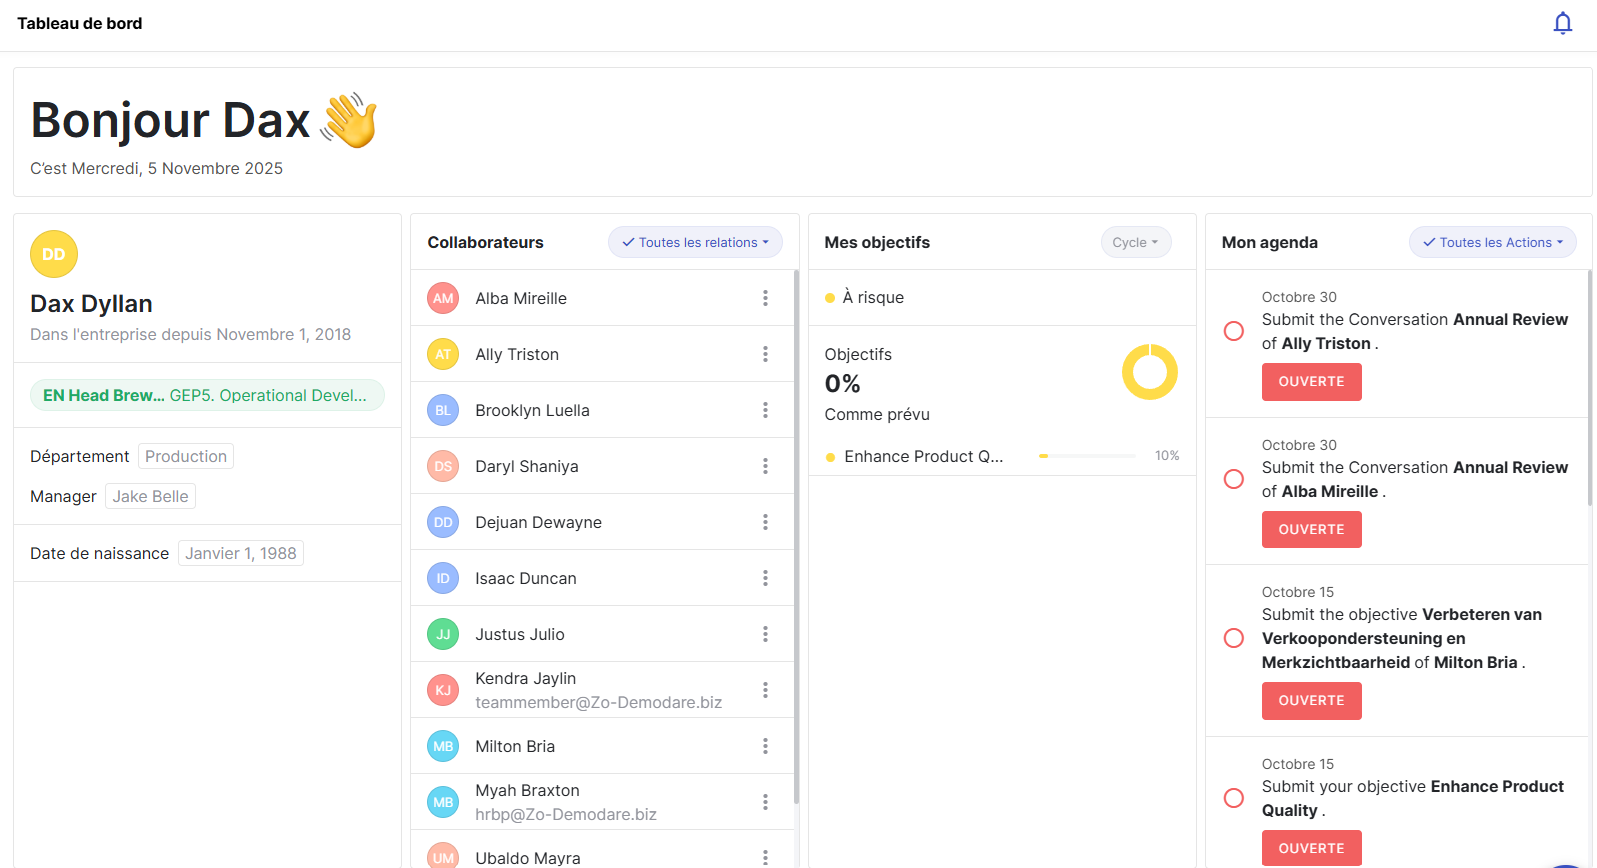The height and width of the screenshot is (868, 1597).
Task: Open the options menu for Alba Mireille
Action: pyautogui.click(x=765, y=298)
